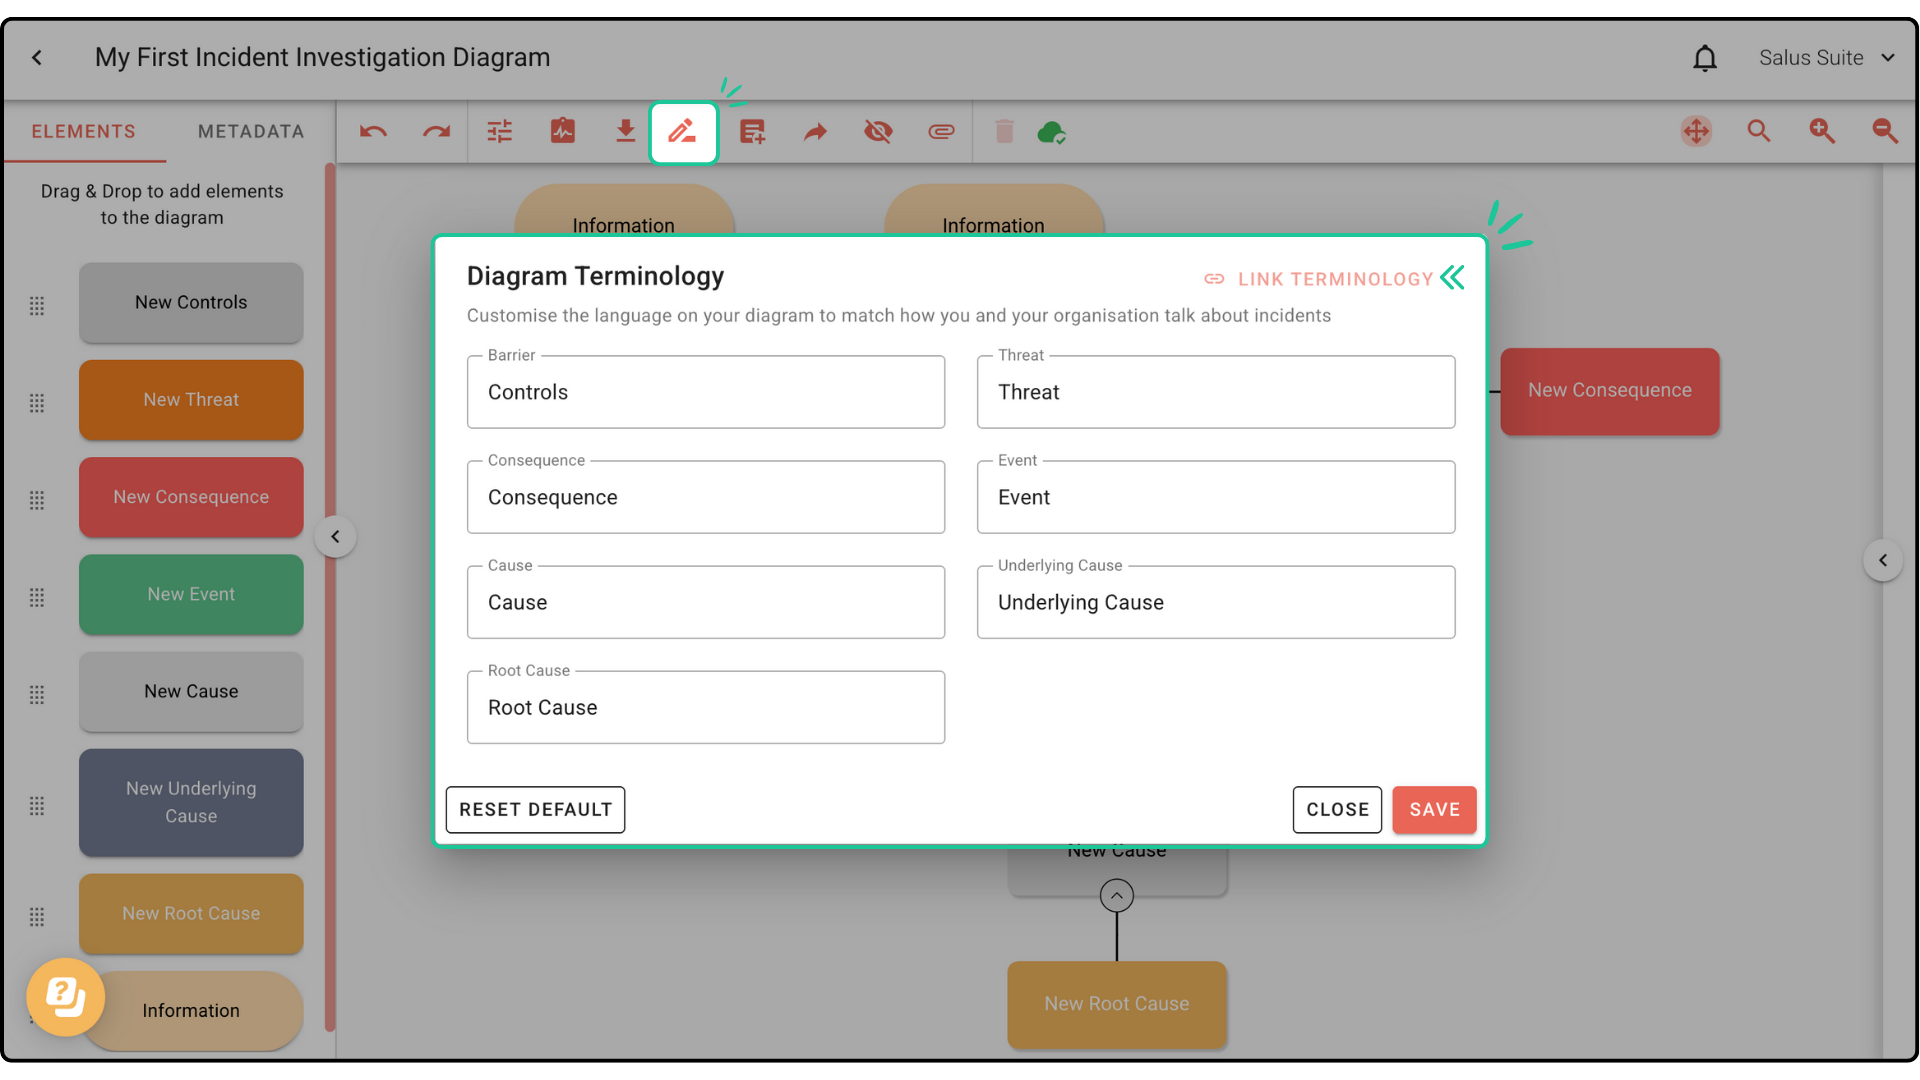Click the zoom in magnifier icon

(1821, 131)
